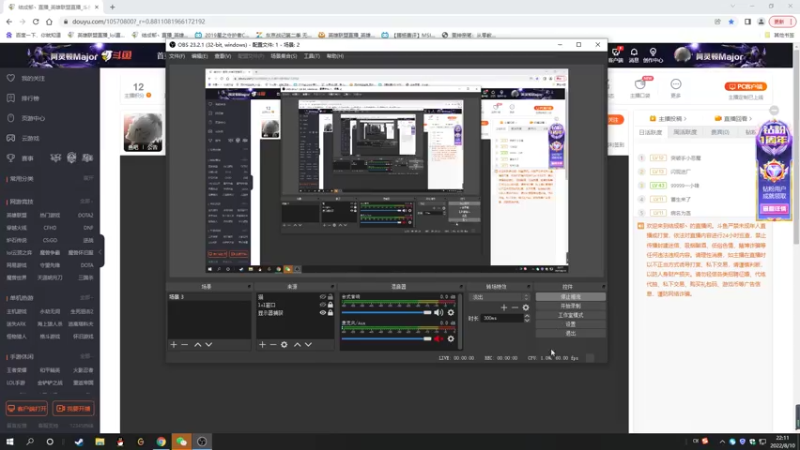Move the scene up in the Scenes list
This screenshot has width=800, height=450.
point(198,345)
